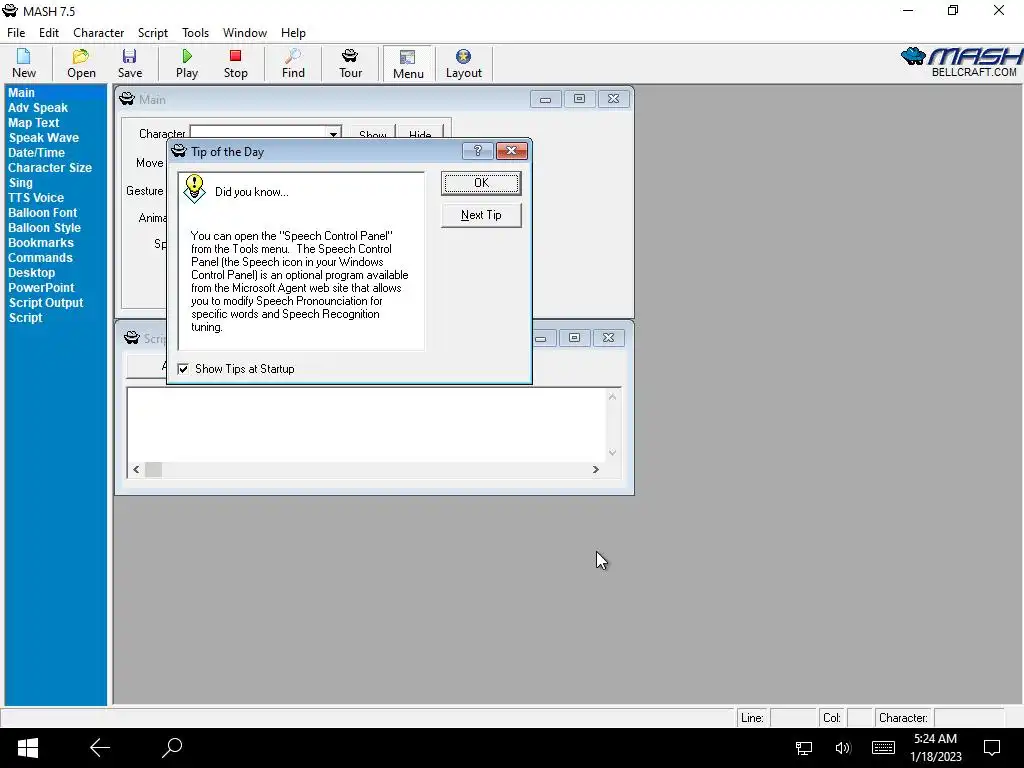Uncheck Show Tips at Startup

183,369
